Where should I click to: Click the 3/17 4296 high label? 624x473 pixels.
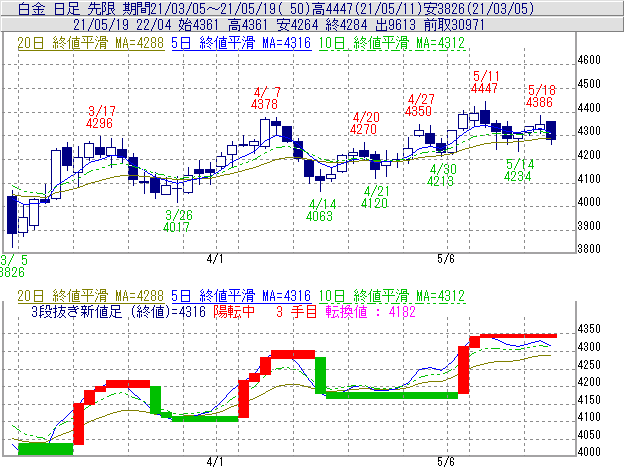100,117
